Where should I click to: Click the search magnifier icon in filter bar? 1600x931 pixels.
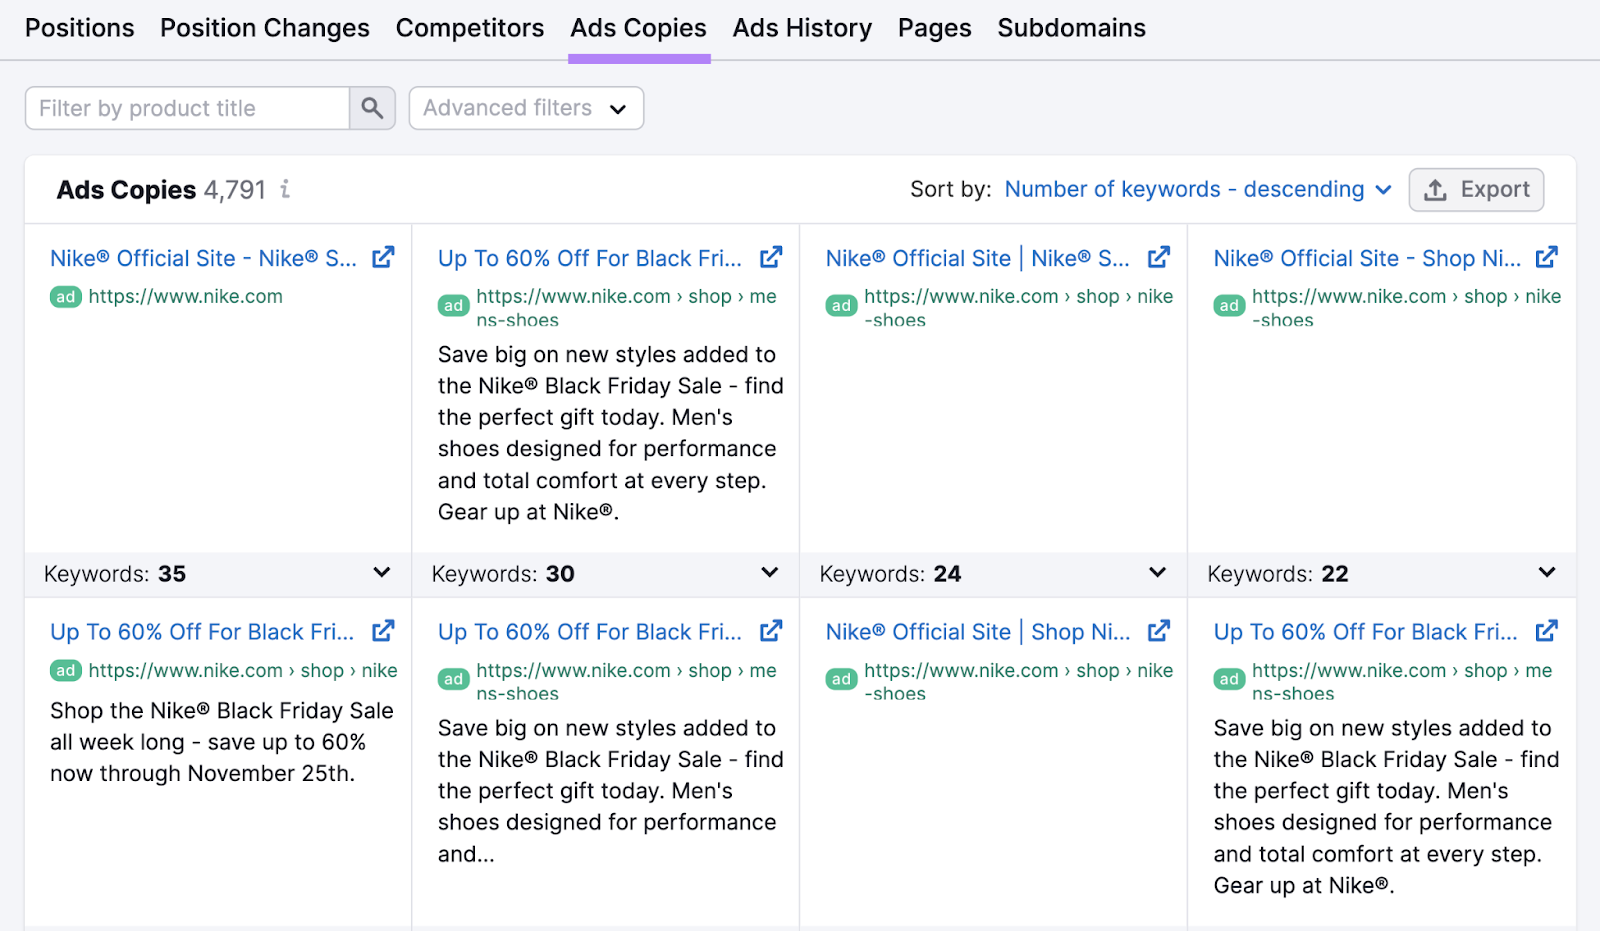tap(372, 107)
